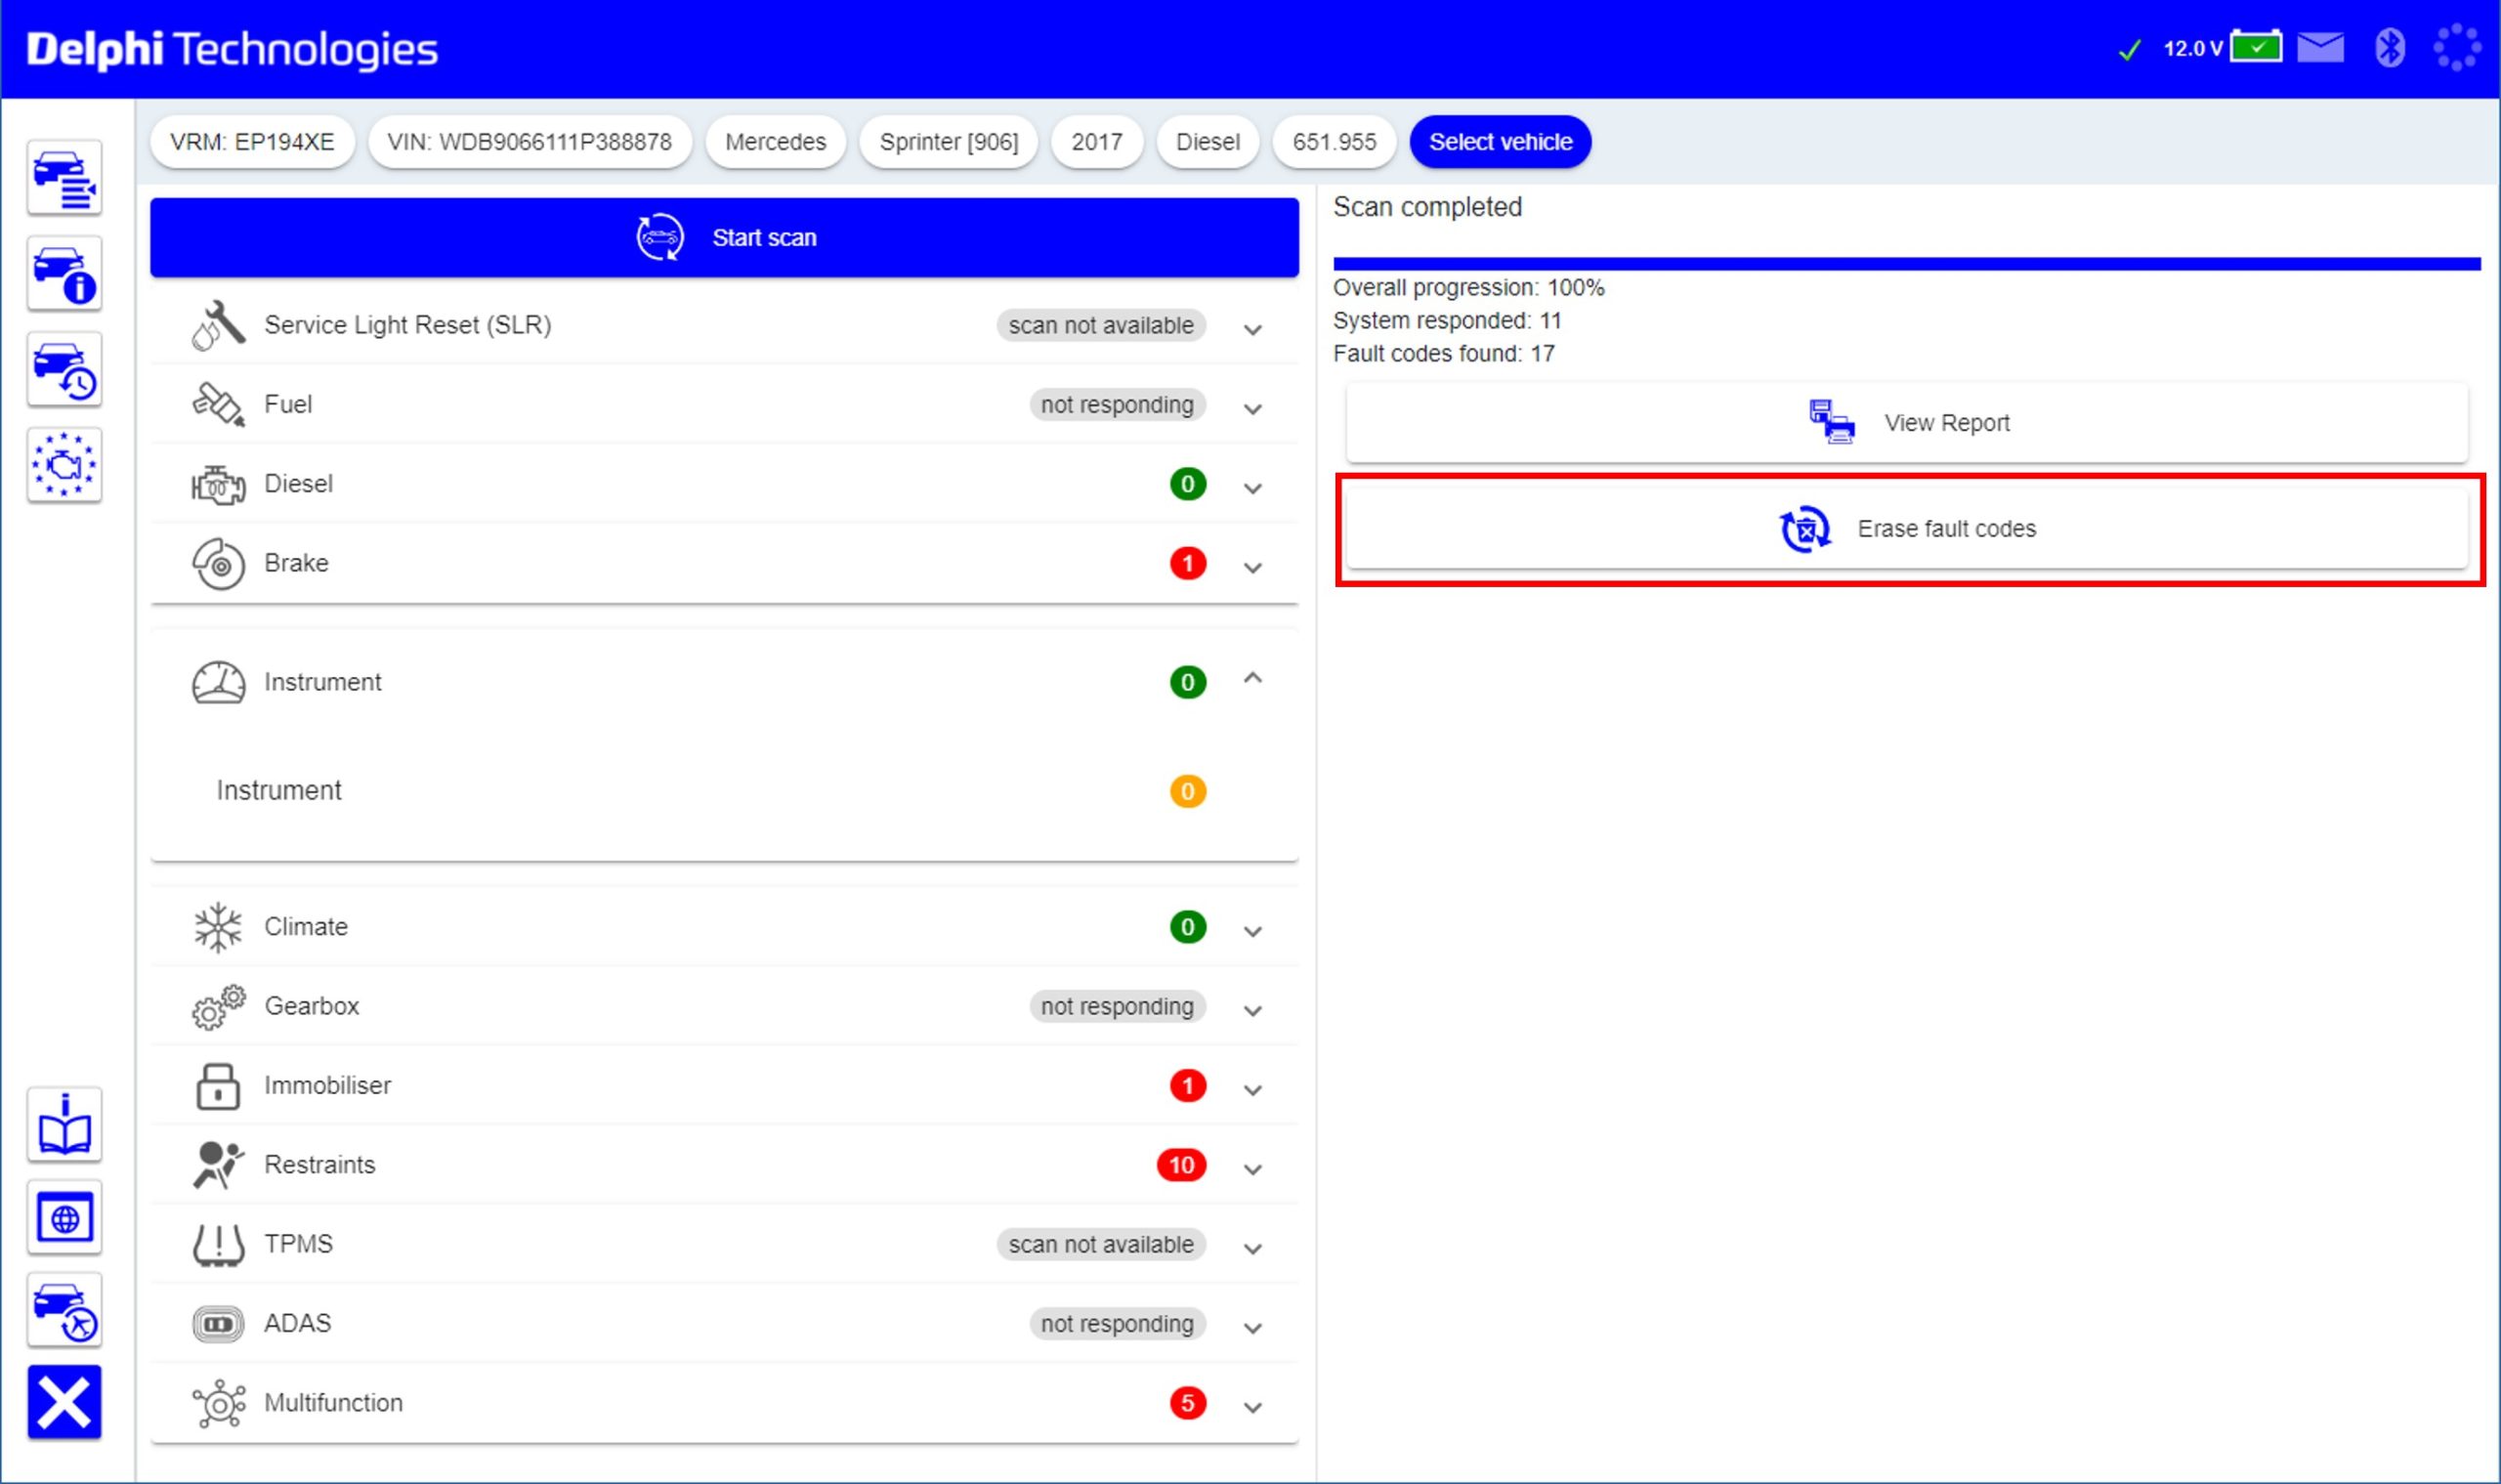
Task: Open the vehicle system list sidebar icon
Action: pos(64,178)
